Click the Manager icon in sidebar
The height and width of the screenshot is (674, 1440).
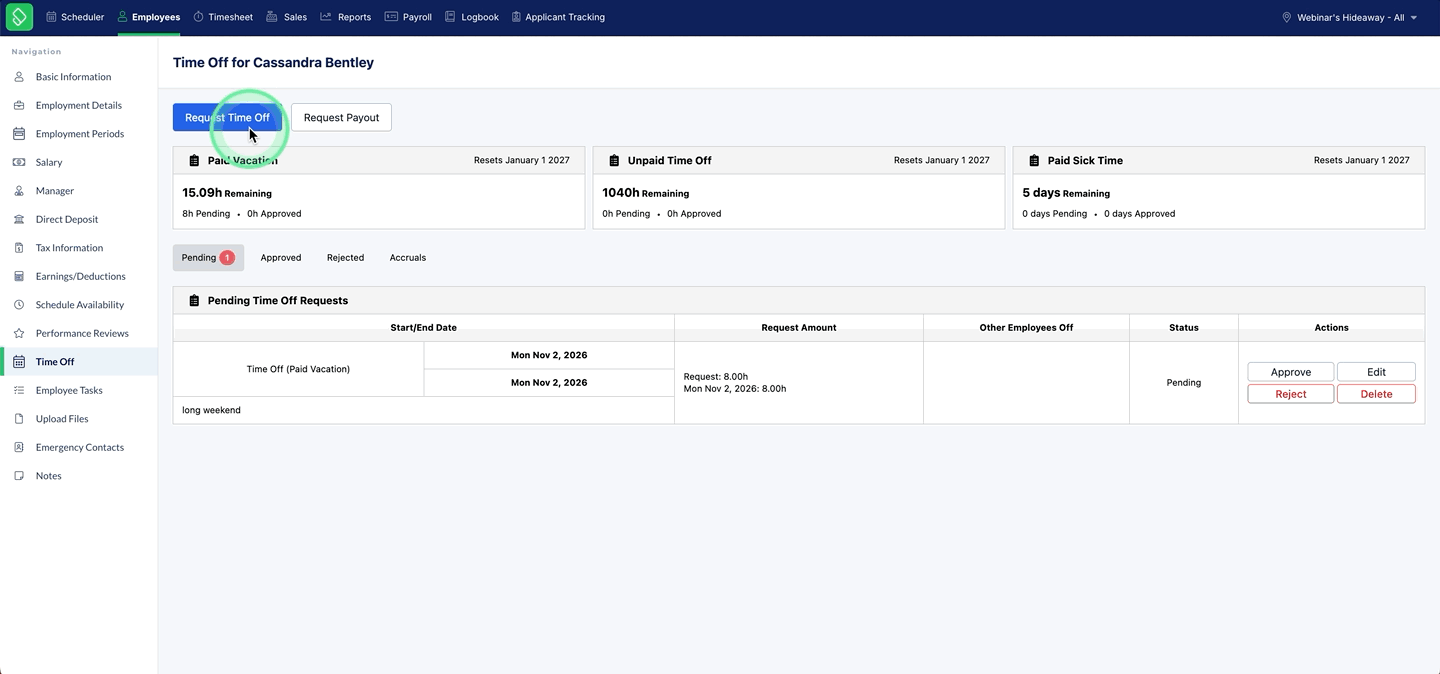pos(19,191)
